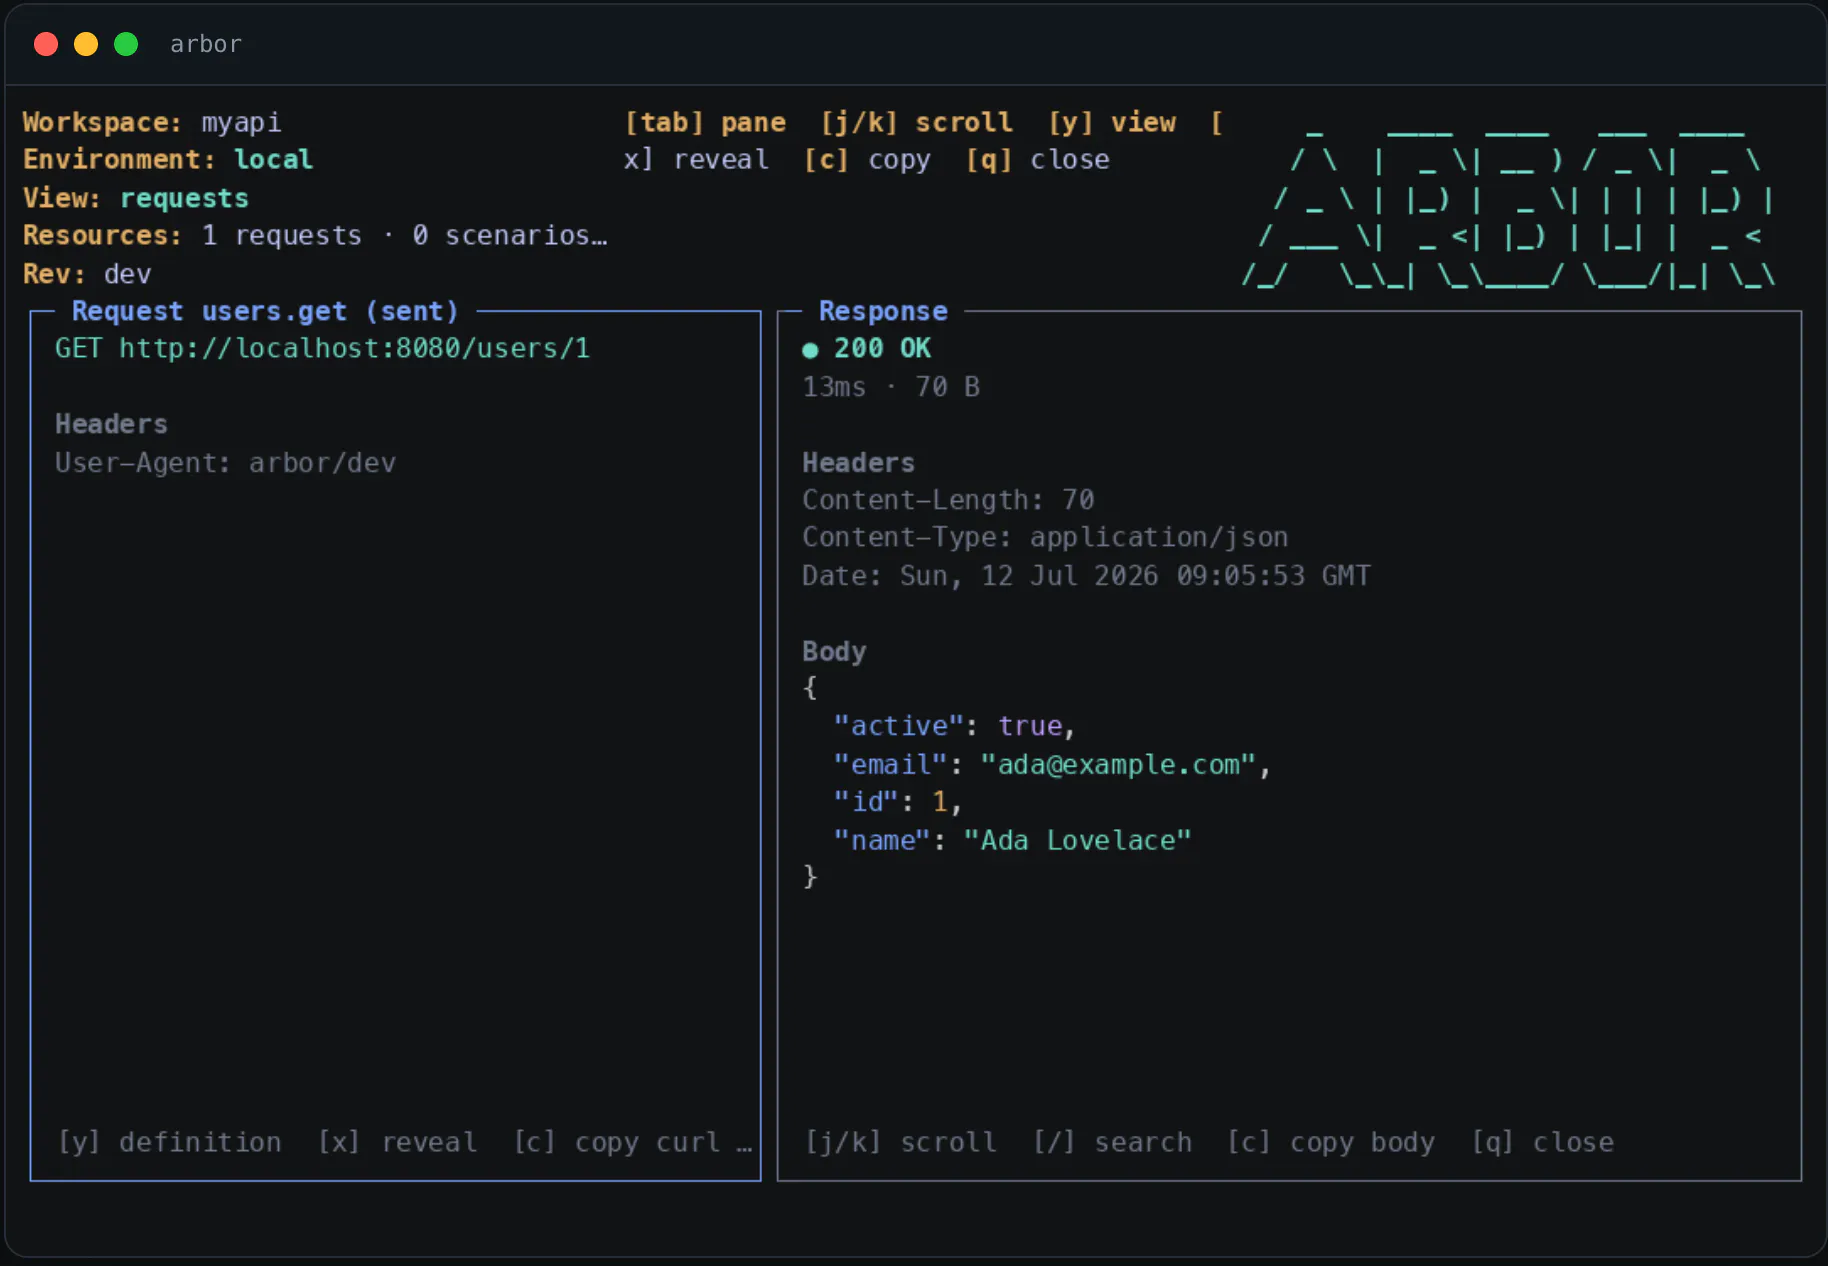Click the 13ms · 70 B timing line

pyautogui.click(x=891, y=387)
